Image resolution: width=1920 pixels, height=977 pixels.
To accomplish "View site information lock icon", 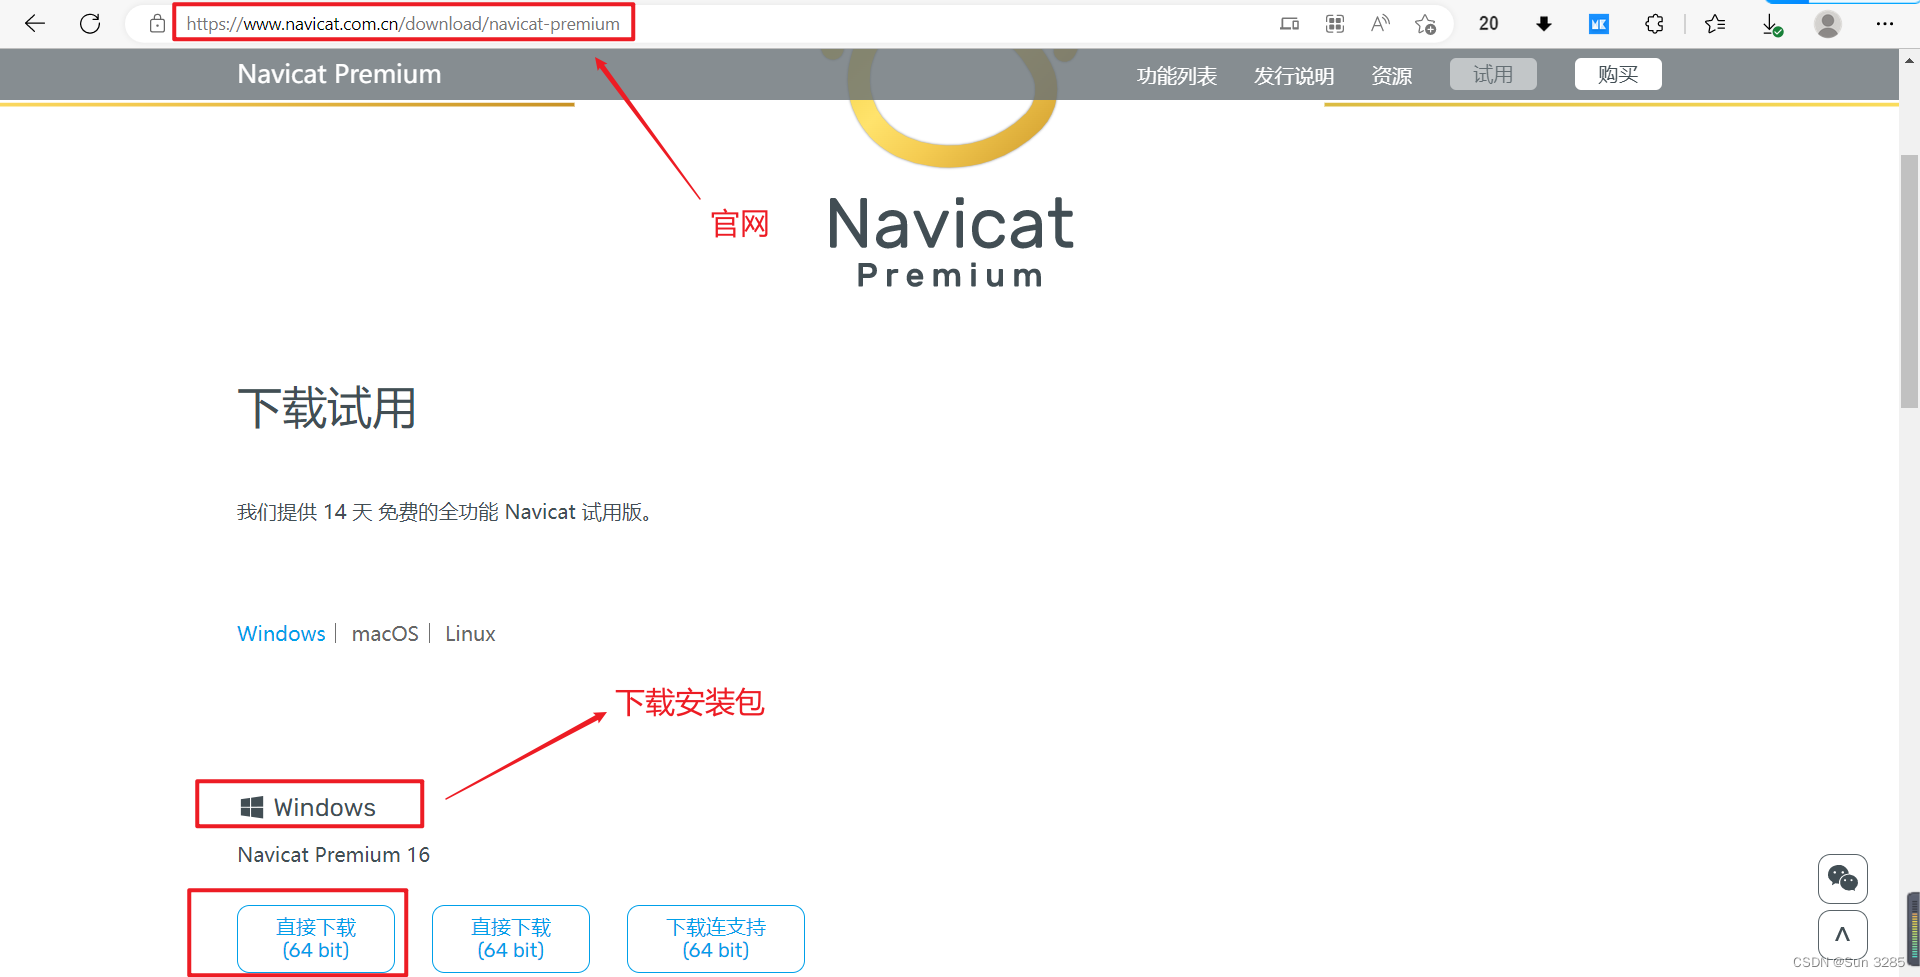I will pyautogui.click(x=157, y=23).
